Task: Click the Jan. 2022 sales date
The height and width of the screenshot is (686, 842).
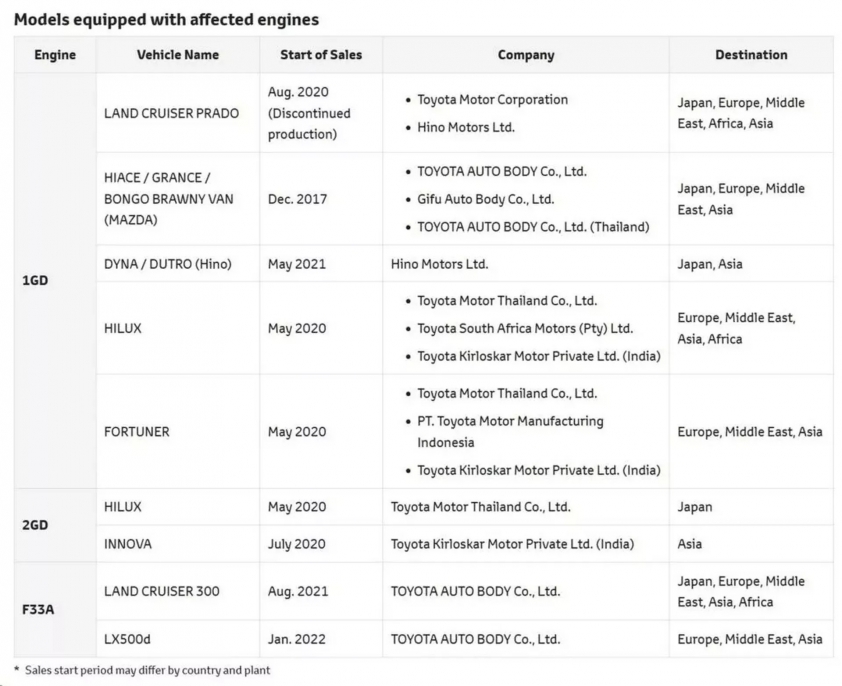Action: click(296, 639)
